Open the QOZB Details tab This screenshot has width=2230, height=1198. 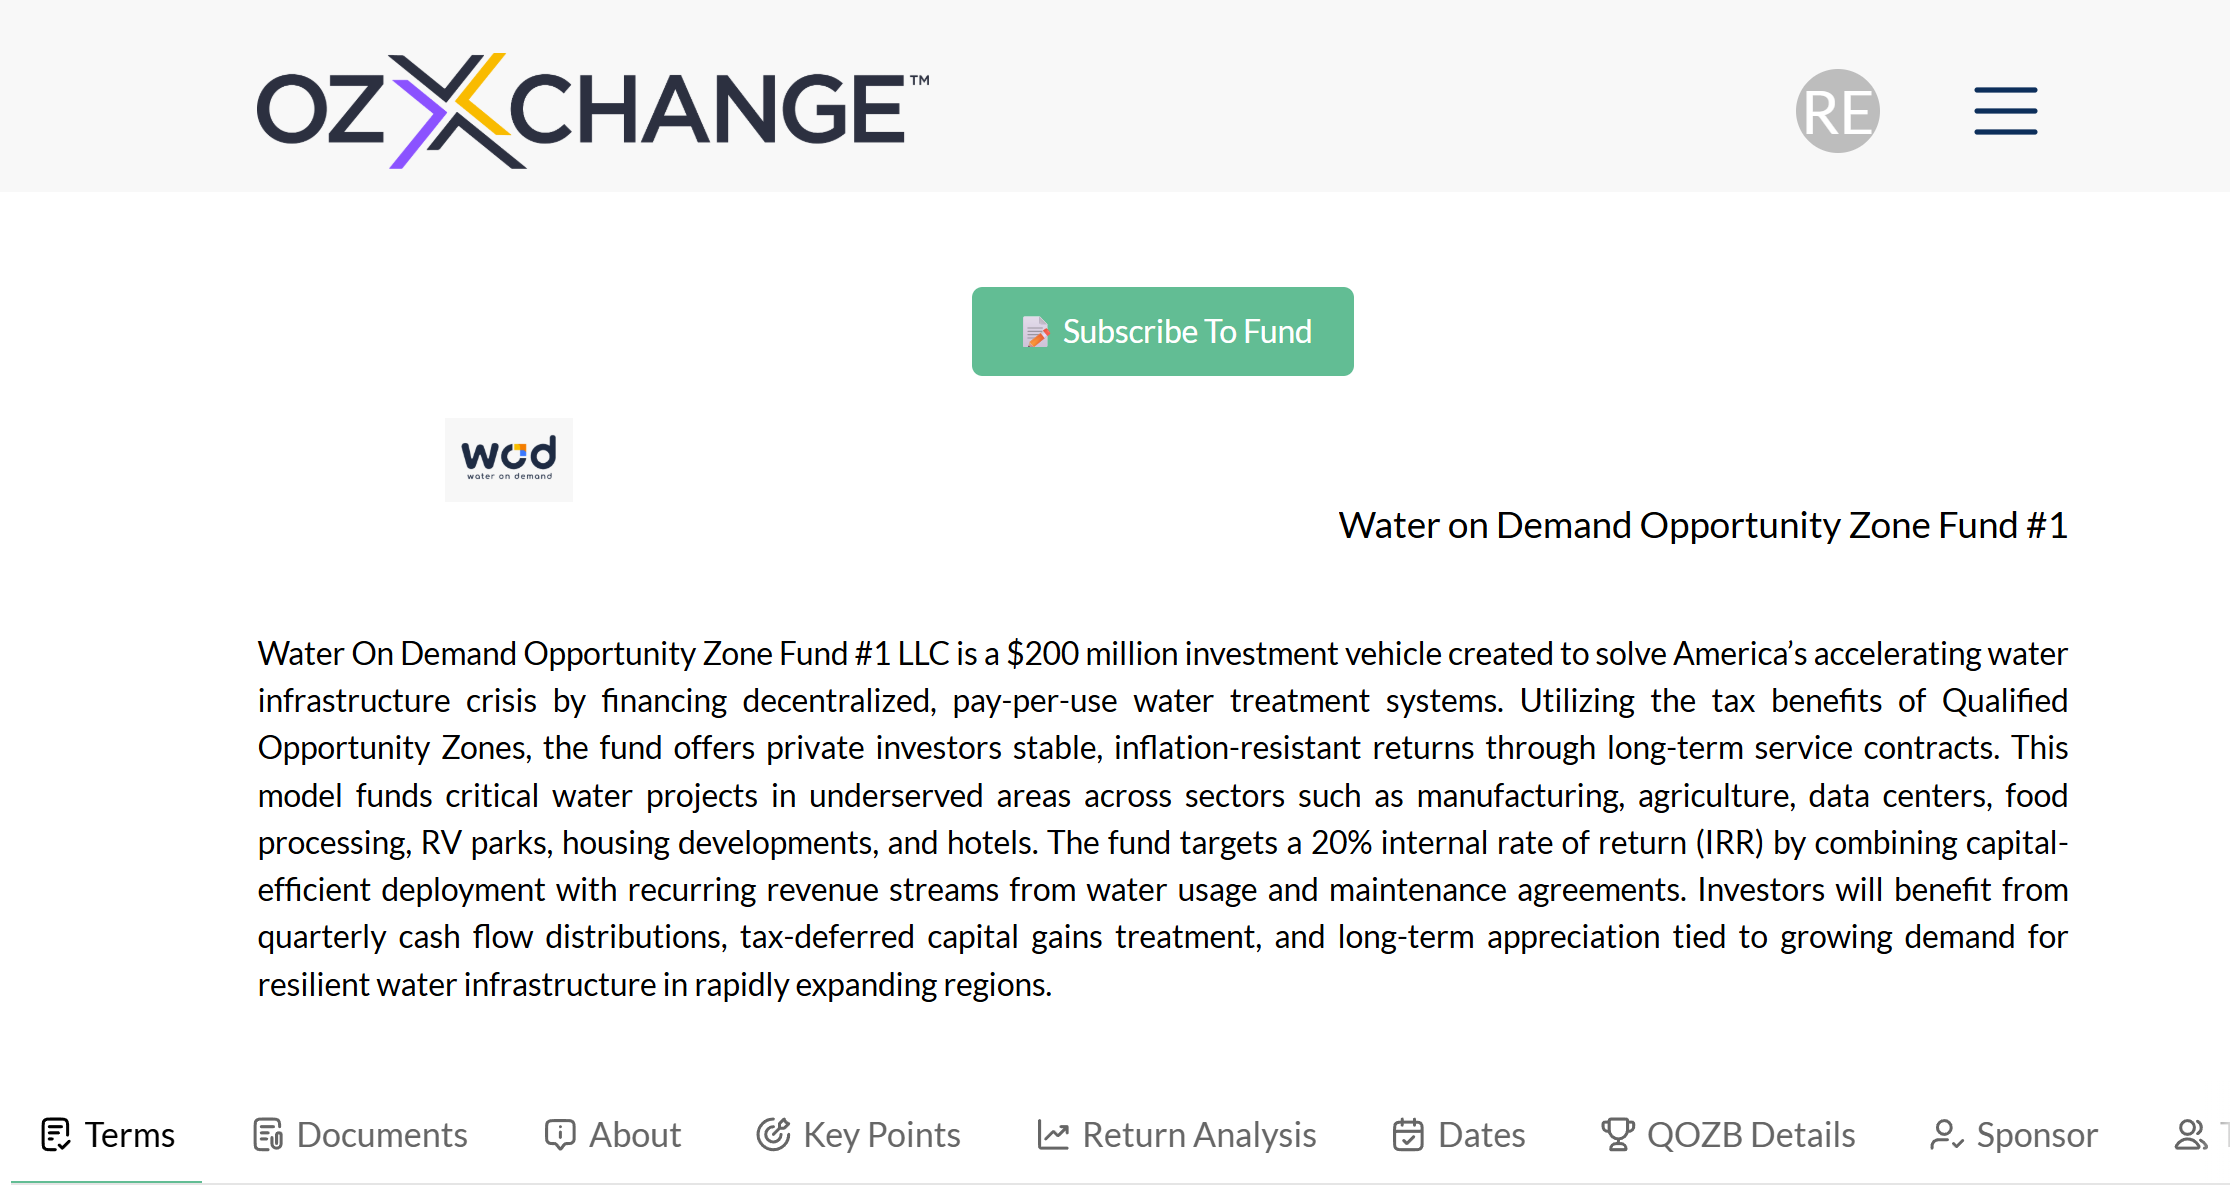(1750, 1135)
